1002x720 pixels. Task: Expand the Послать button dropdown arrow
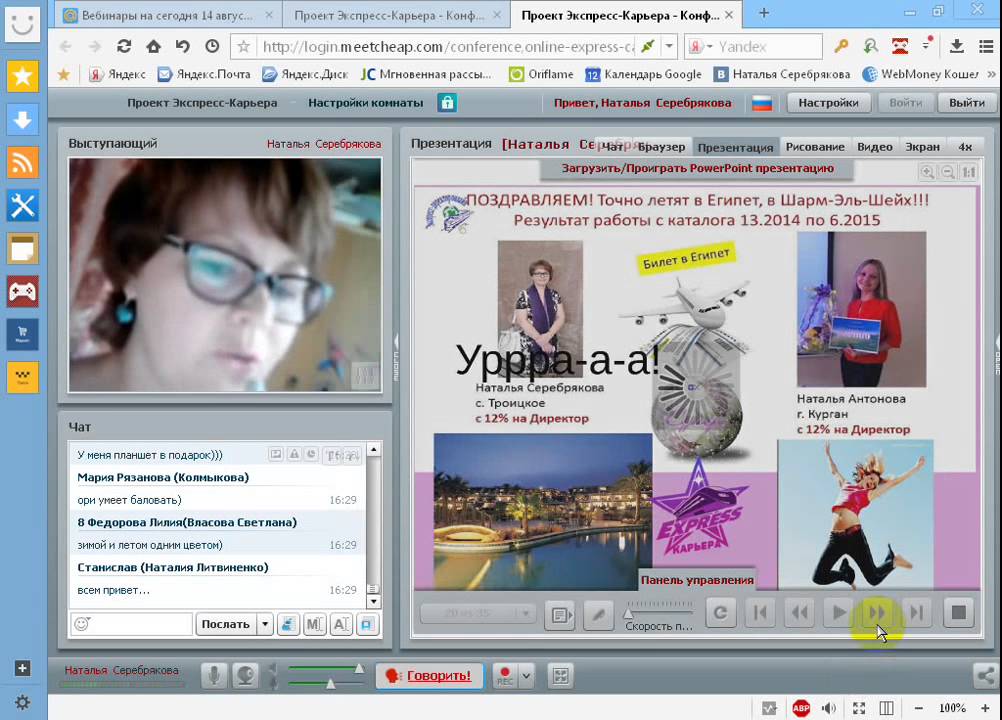coord(265,624)
